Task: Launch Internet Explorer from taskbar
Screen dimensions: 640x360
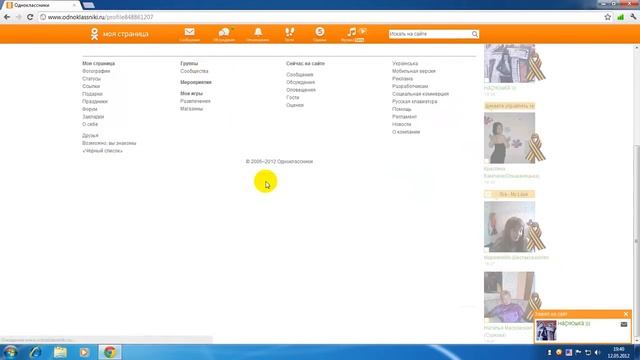Action: click(36, 352)
